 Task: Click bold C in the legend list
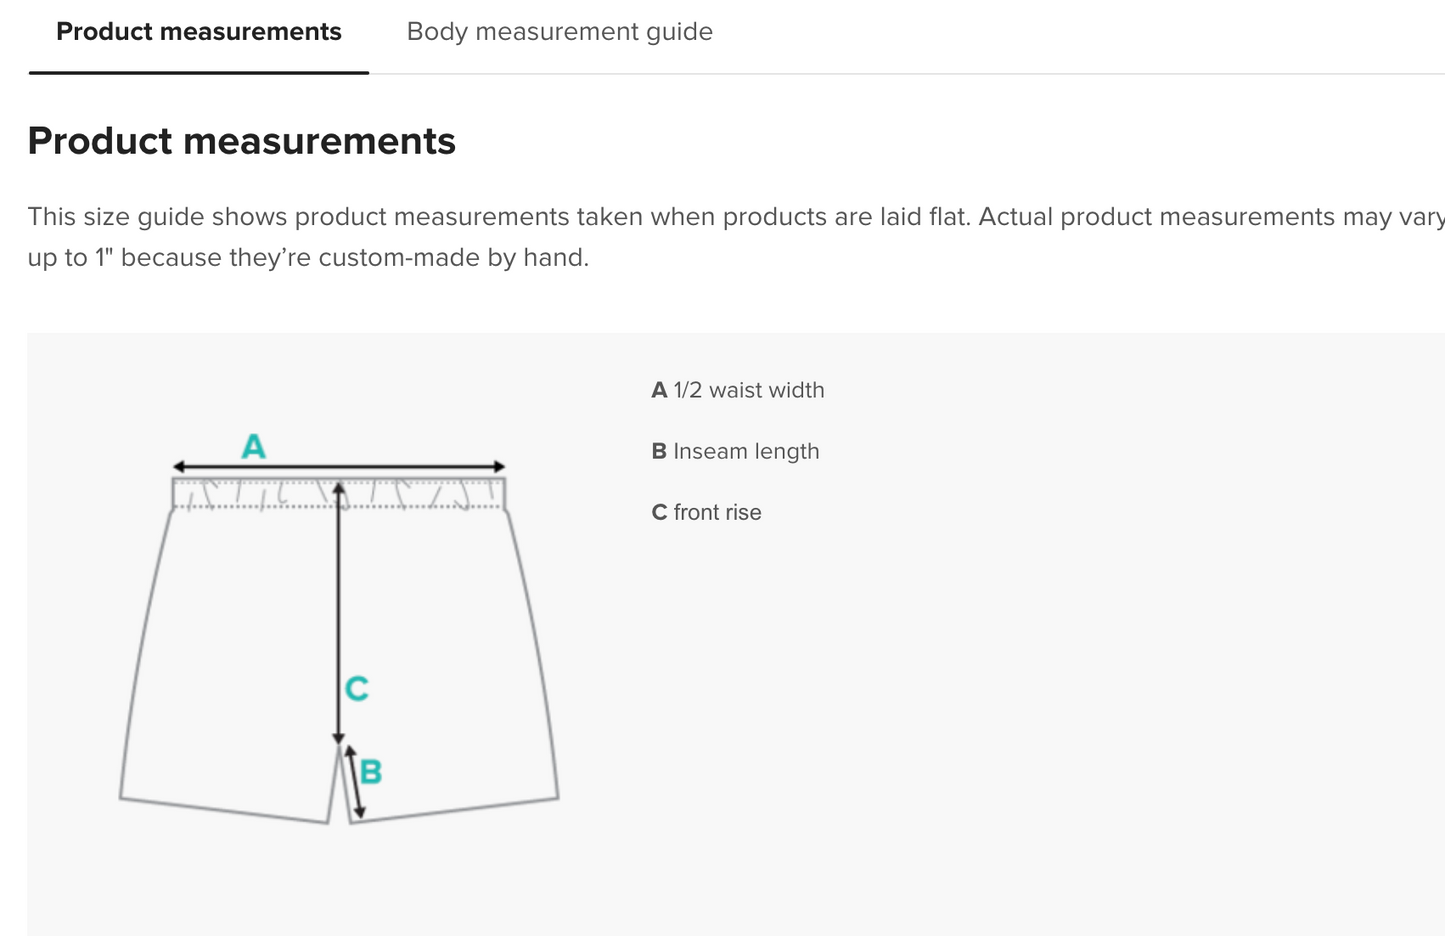pyautogui.click(x=659, y=512)
